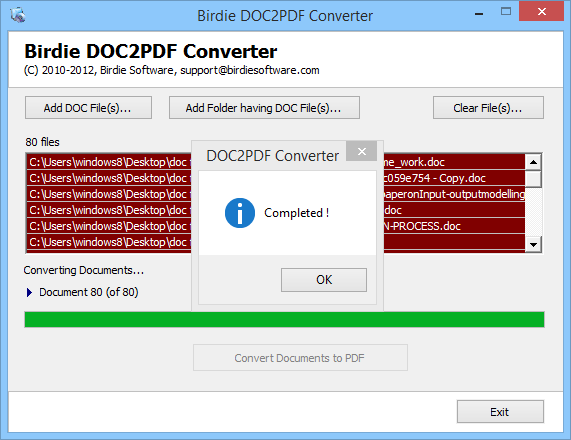Click file list scroll up arrow
571x440 pixels.
coord(533,162)
